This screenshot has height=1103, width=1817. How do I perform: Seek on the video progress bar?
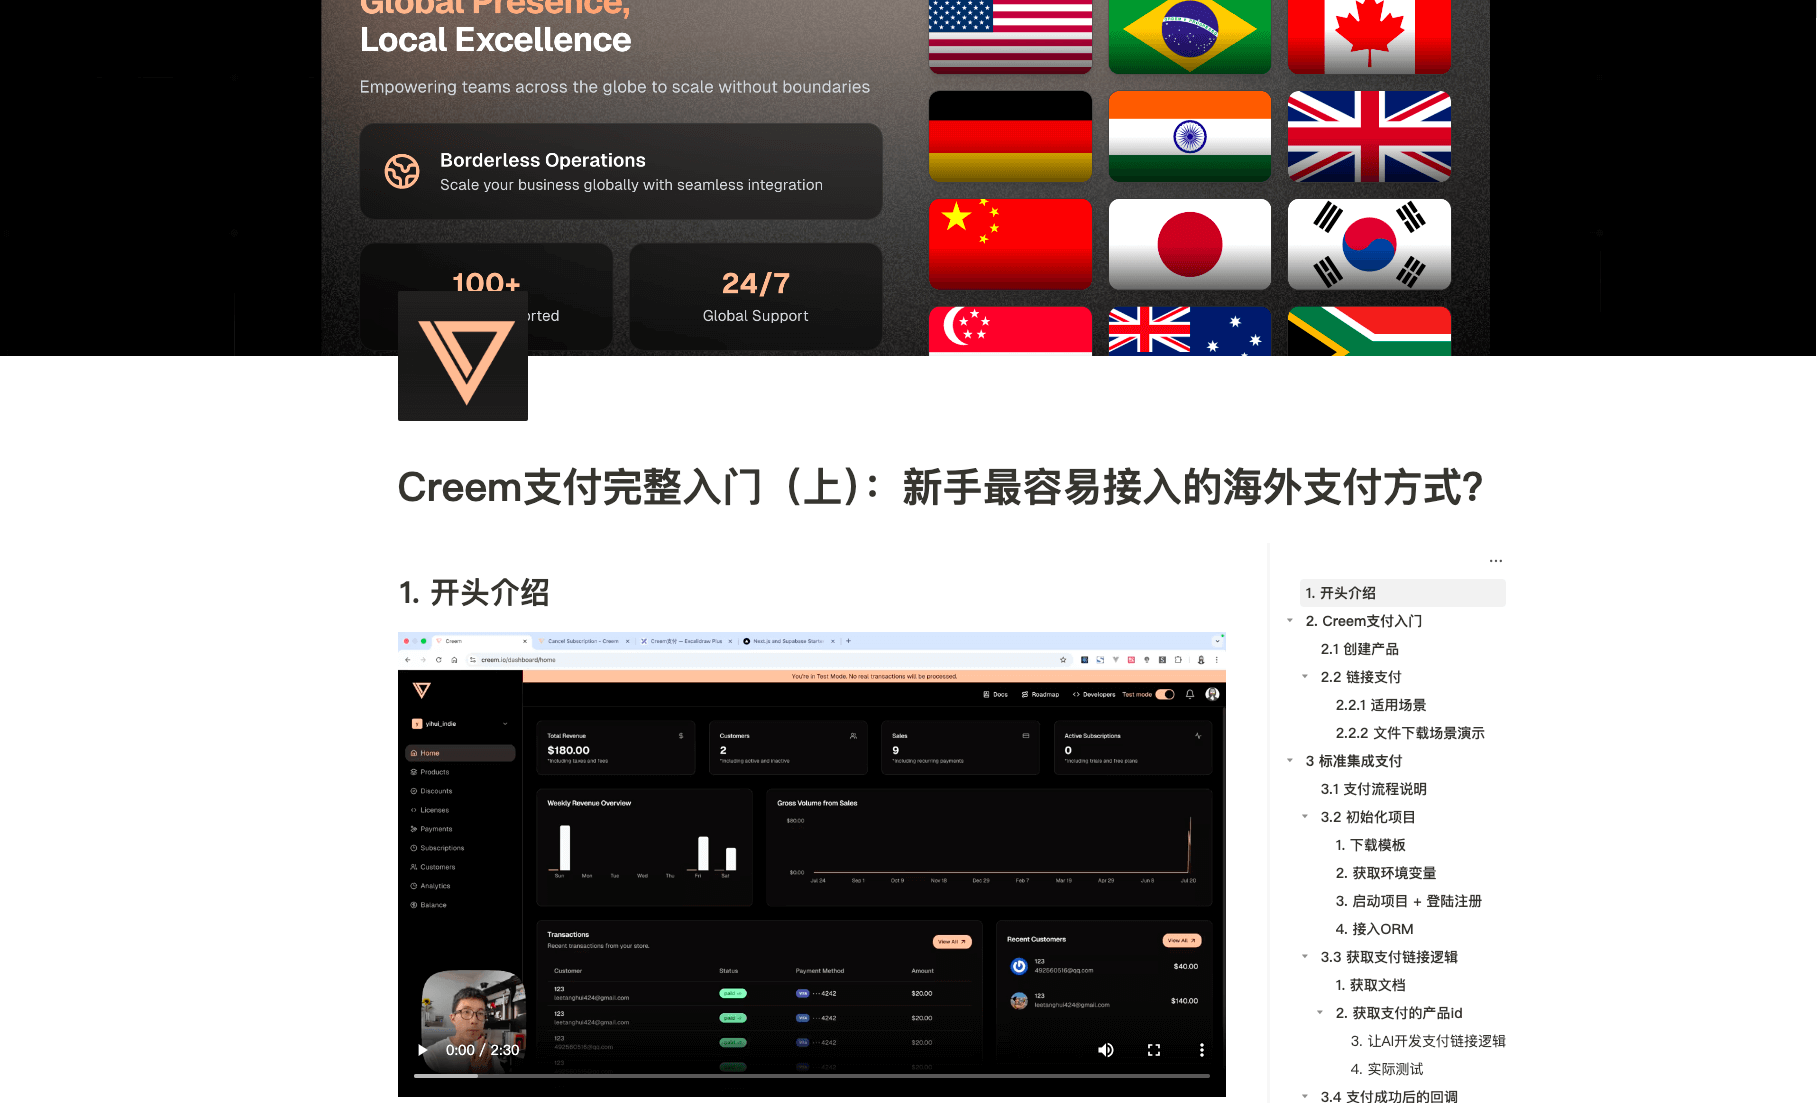pos(812,1076)
